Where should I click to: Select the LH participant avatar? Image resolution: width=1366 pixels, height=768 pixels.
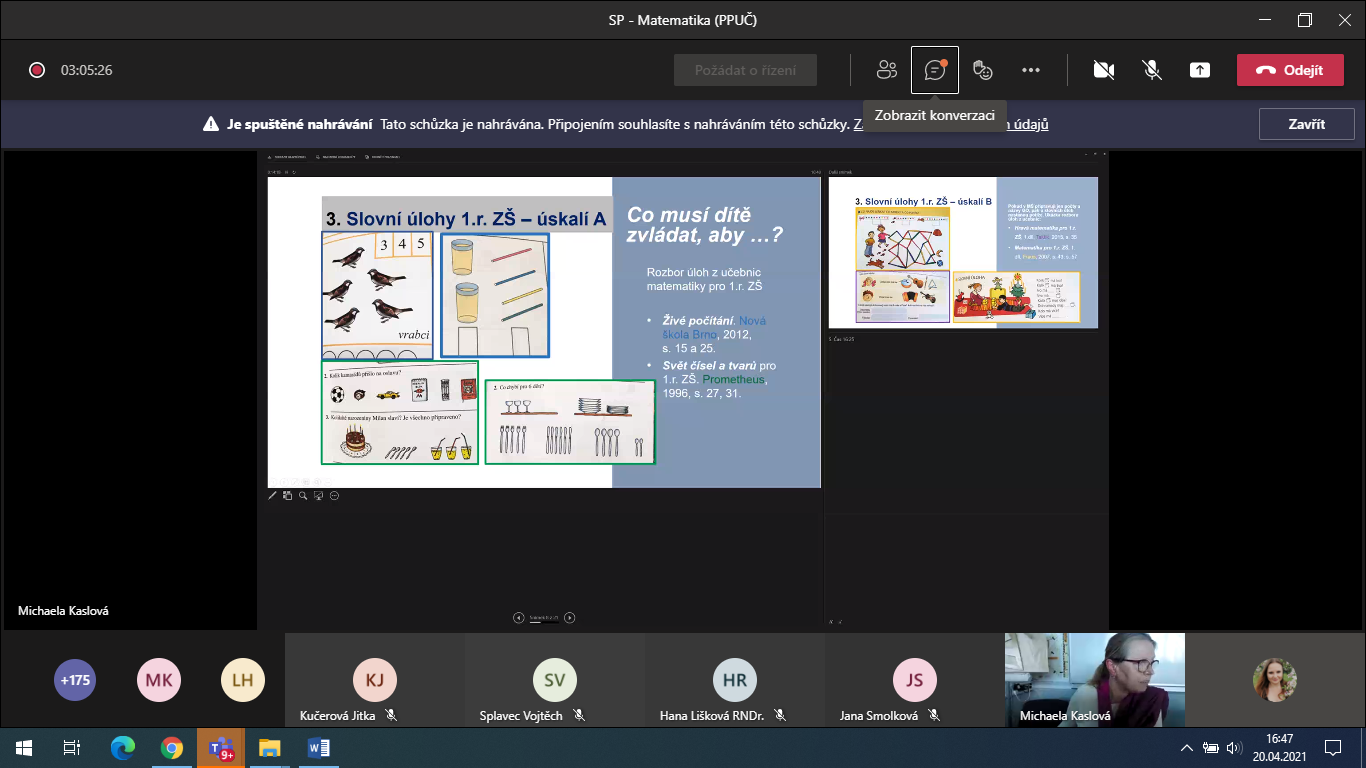[x=242, y=680]
